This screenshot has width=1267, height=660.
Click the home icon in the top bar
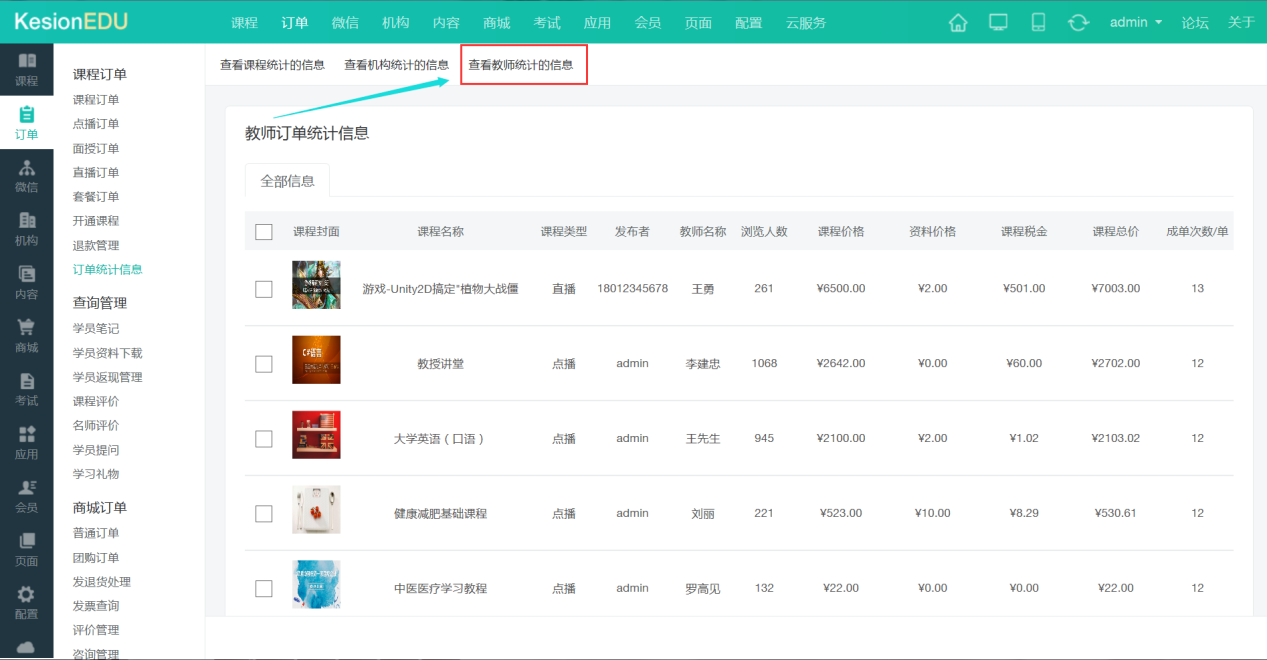tap(957, 21)
